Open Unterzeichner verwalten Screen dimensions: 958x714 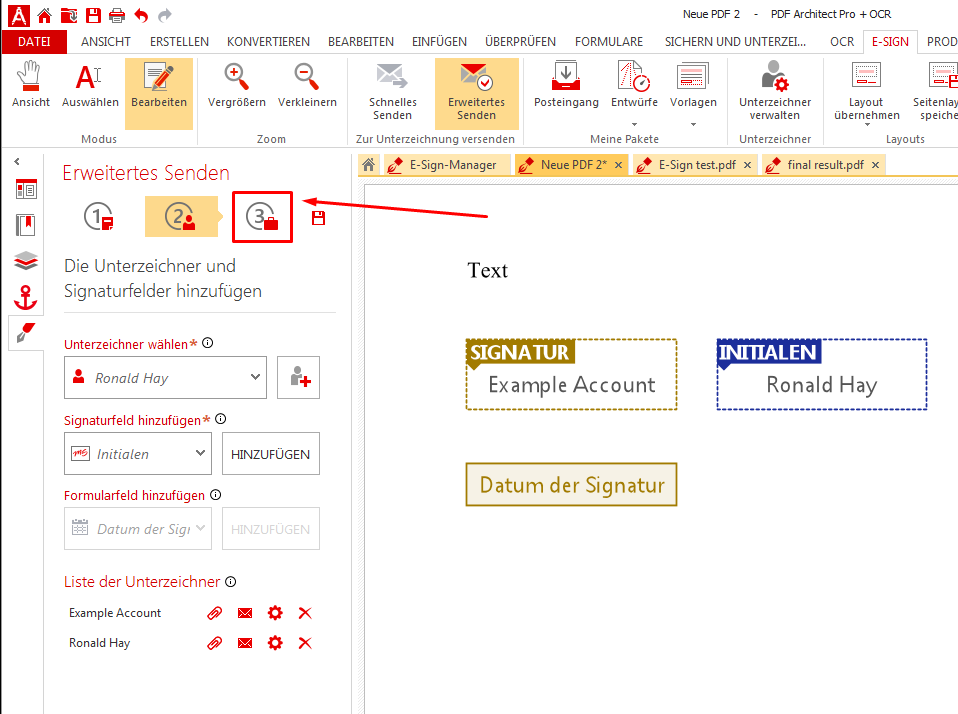tap(775, 92)
